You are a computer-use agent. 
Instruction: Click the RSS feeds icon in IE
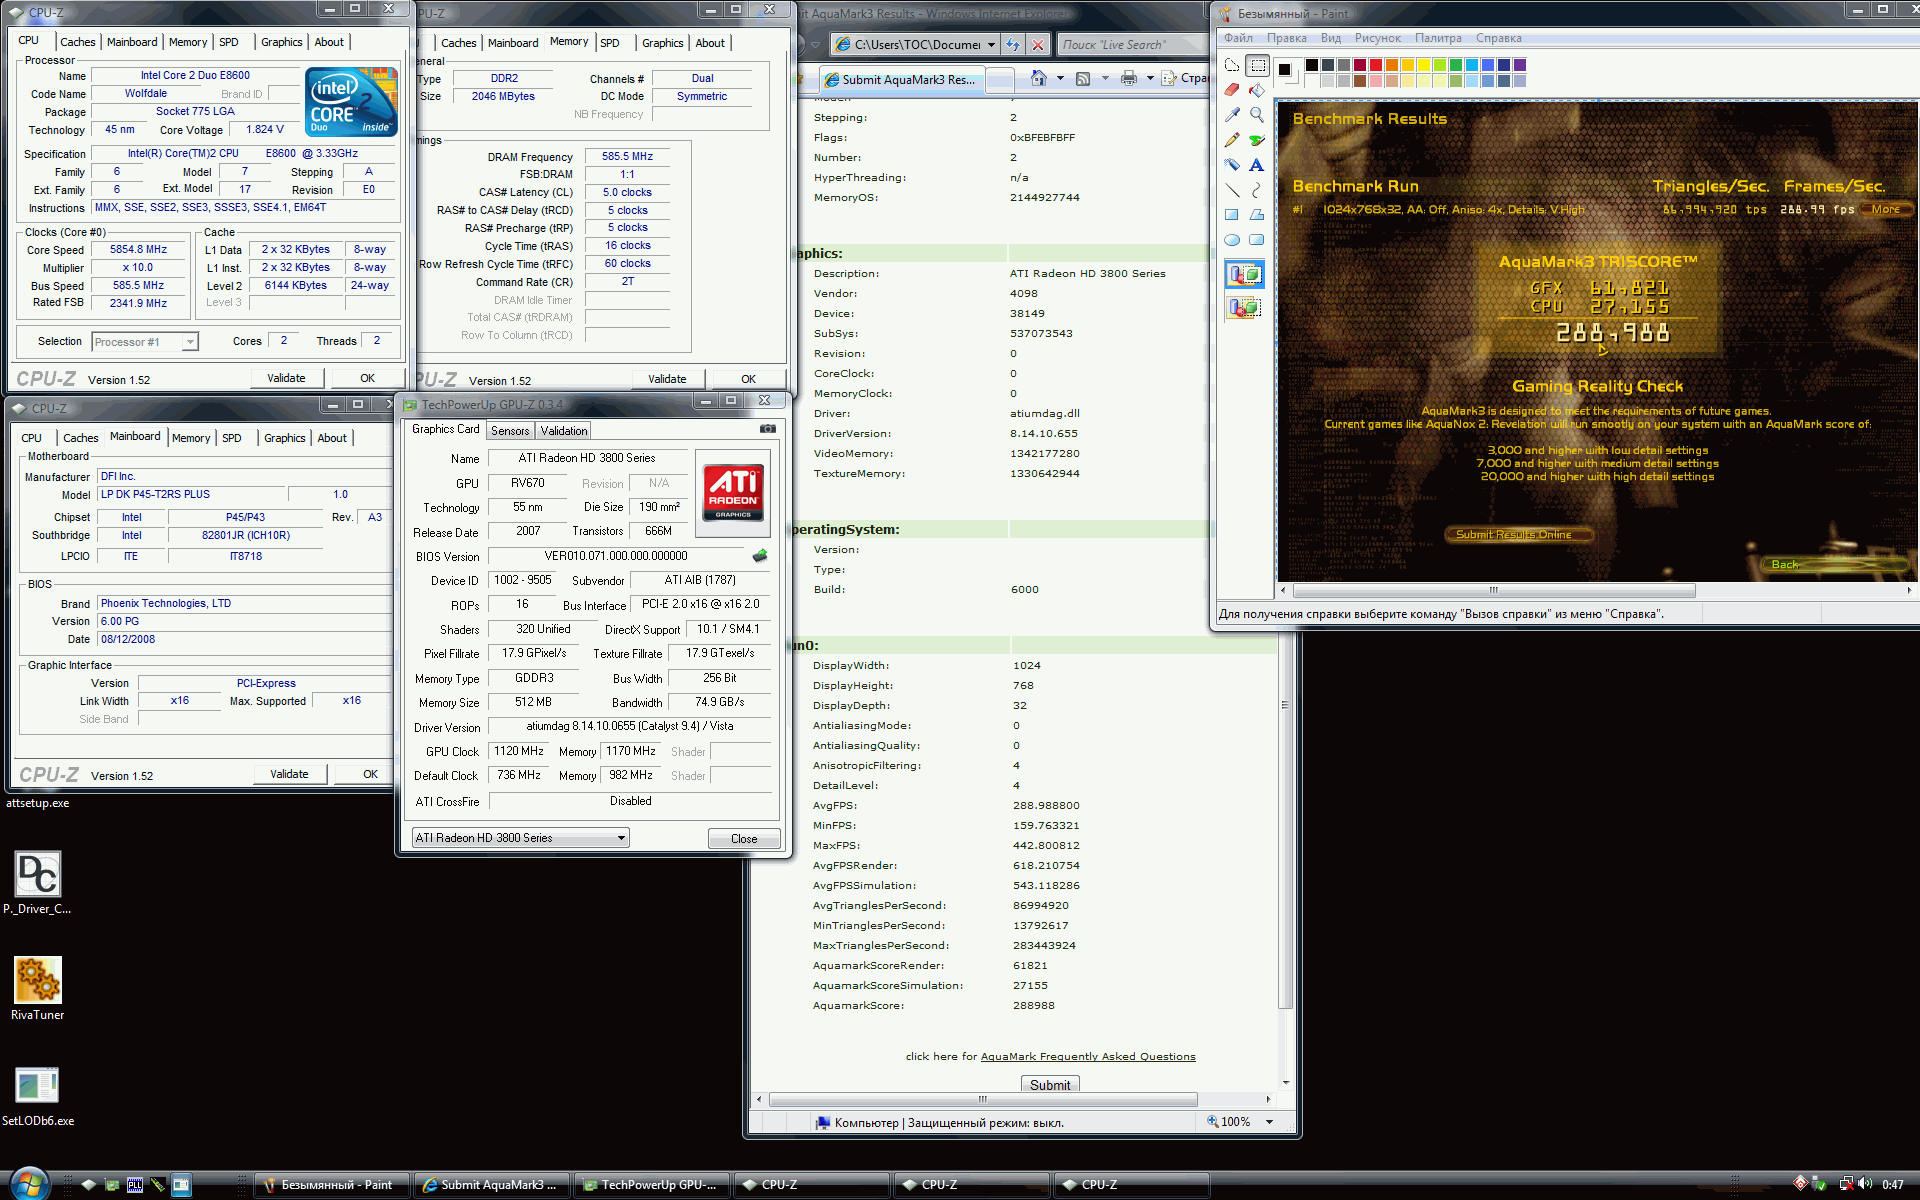(1082, 78)
